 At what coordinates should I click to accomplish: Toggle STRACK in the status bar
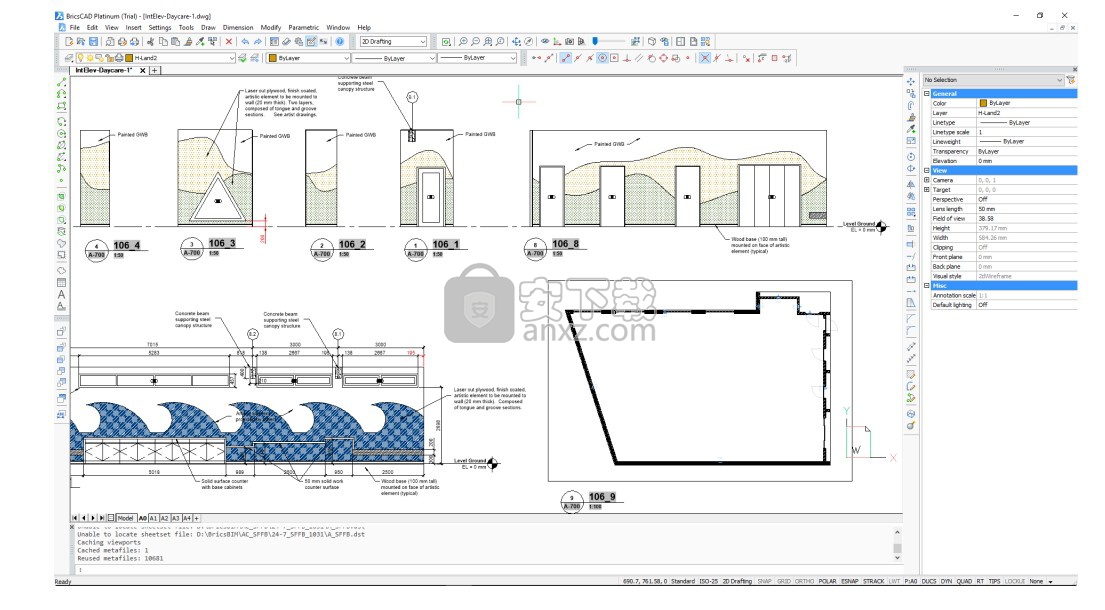[x=874, y=581]
